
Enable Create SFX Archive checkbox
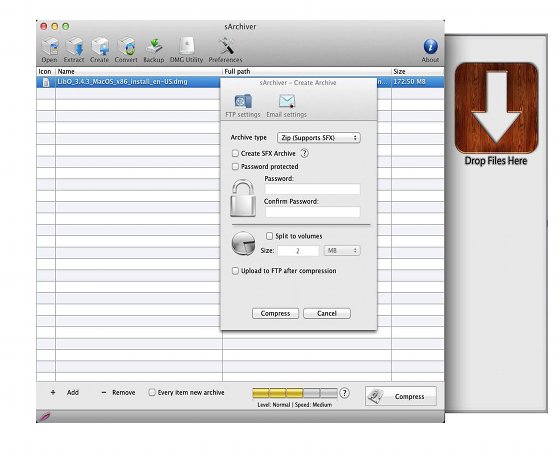(x=235, y=153)
